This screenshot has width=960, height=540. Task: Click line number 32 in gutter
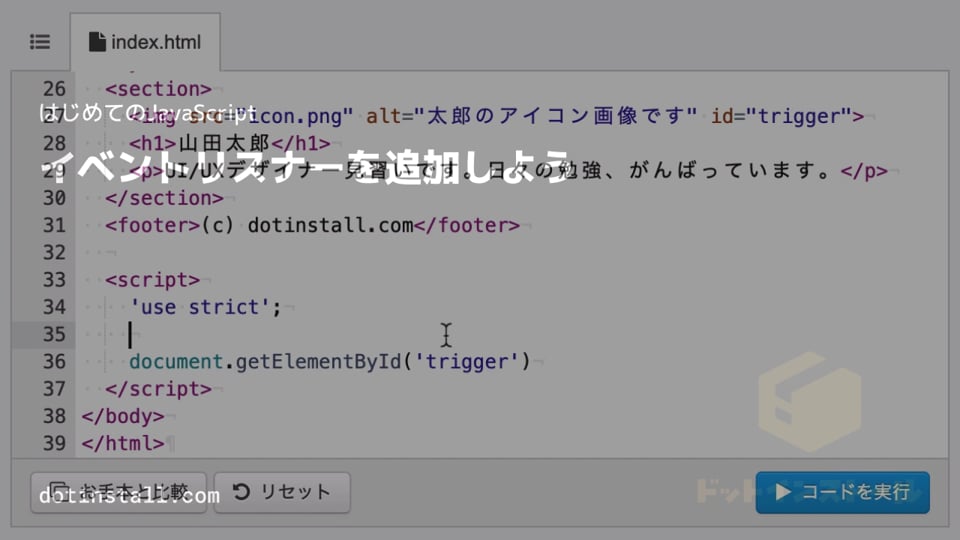point(54,252)
